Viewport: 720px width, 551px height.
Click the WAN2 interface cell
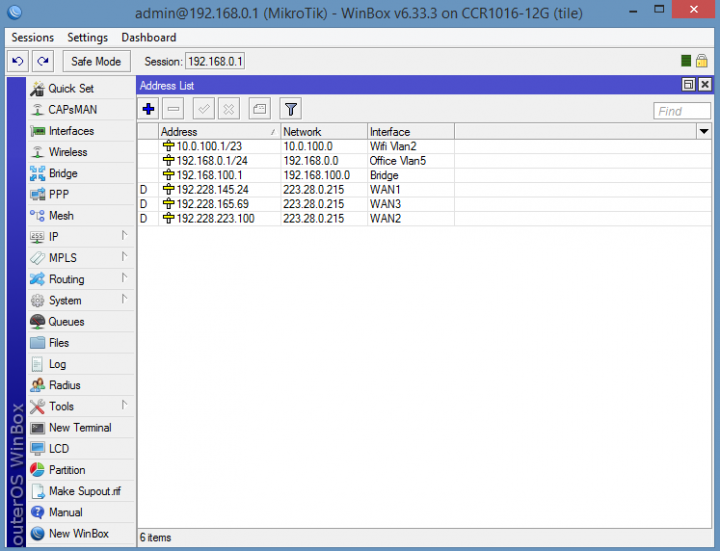click(411, 219)
